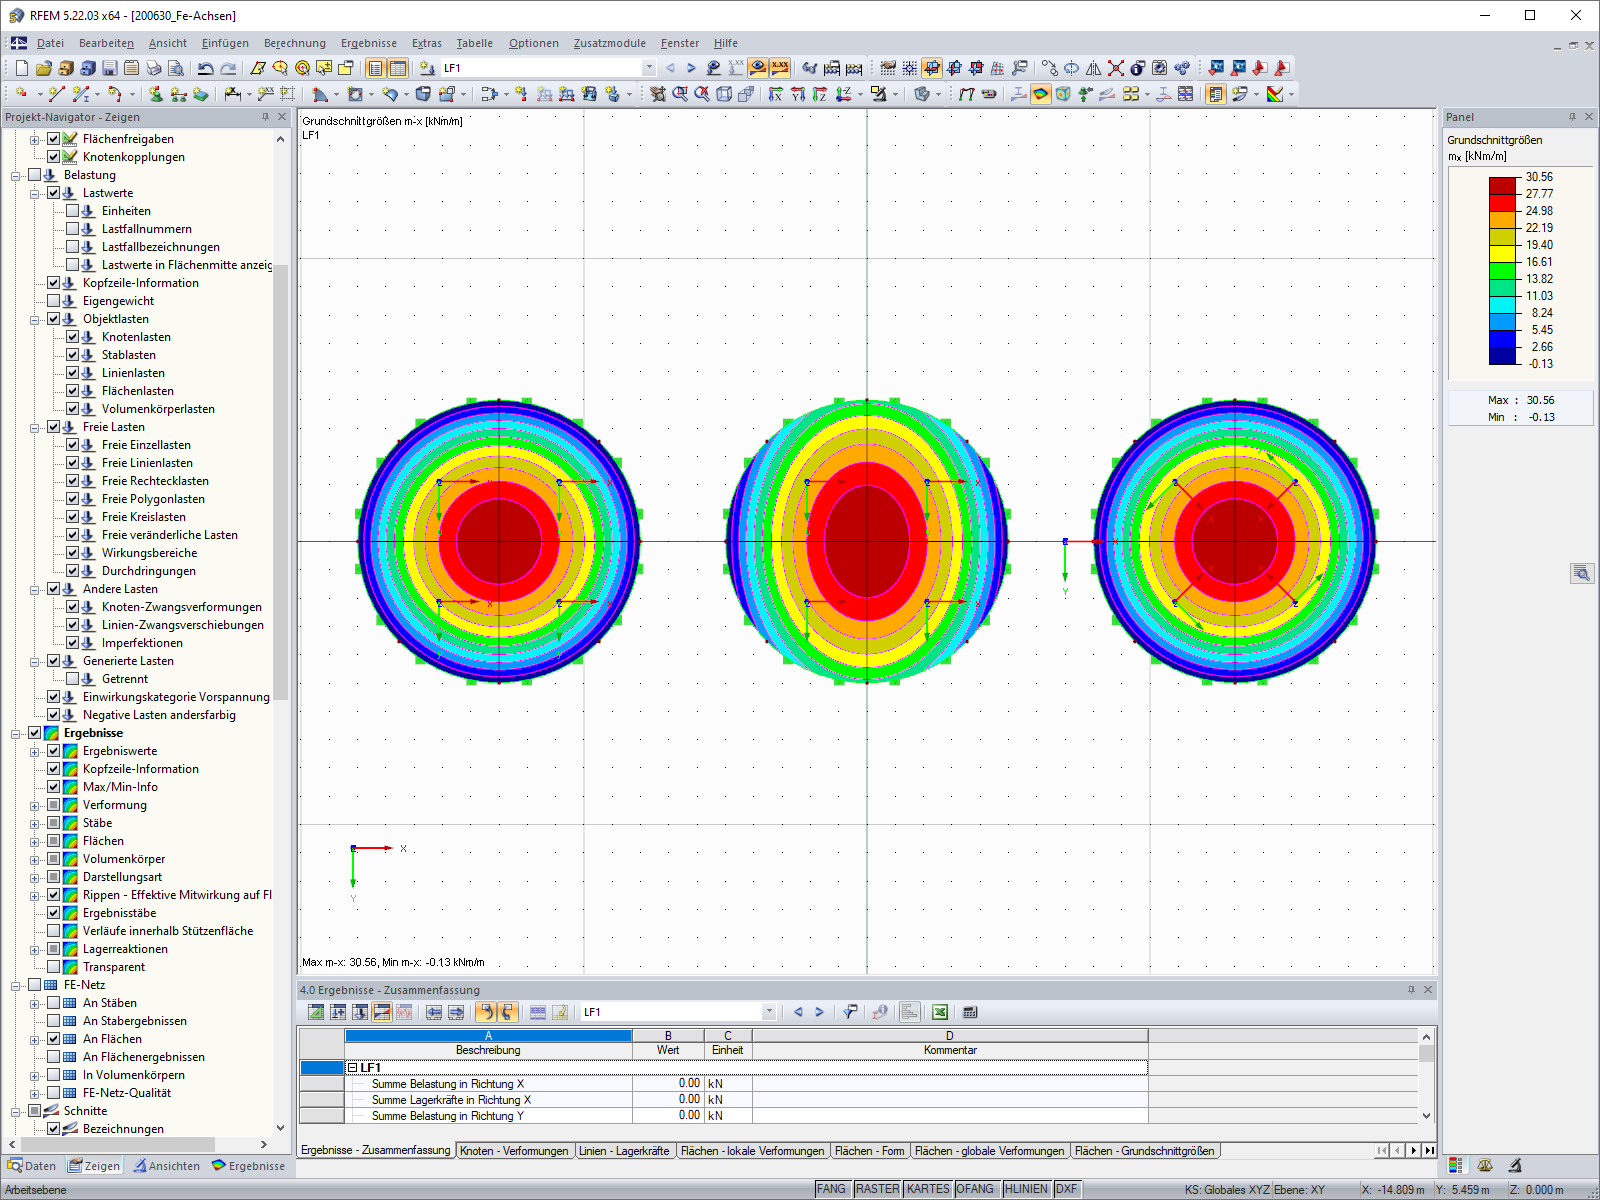The height and width of the screenshot is (1200, 1600).
Task: Open a model with the folder icon
Action: [44, 68]
